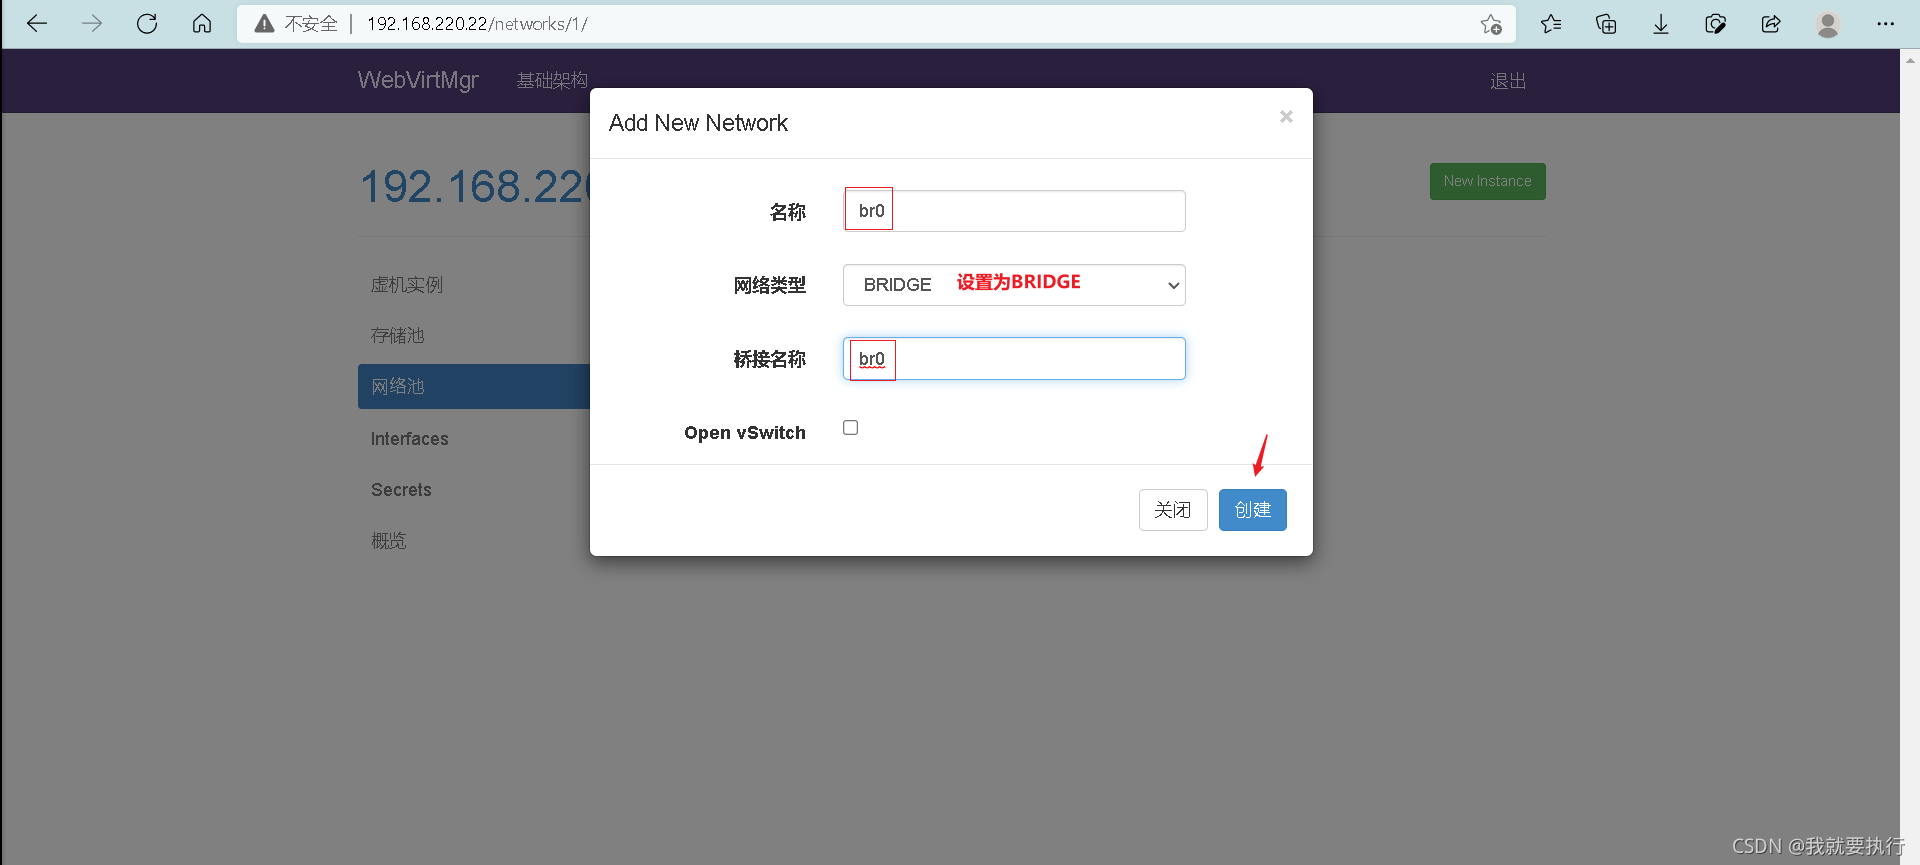Image resolution: width=1920 pixels, height=865 pixels.
Task: Add this page to favorites star icon
Action: click(x=1491, y=24)
